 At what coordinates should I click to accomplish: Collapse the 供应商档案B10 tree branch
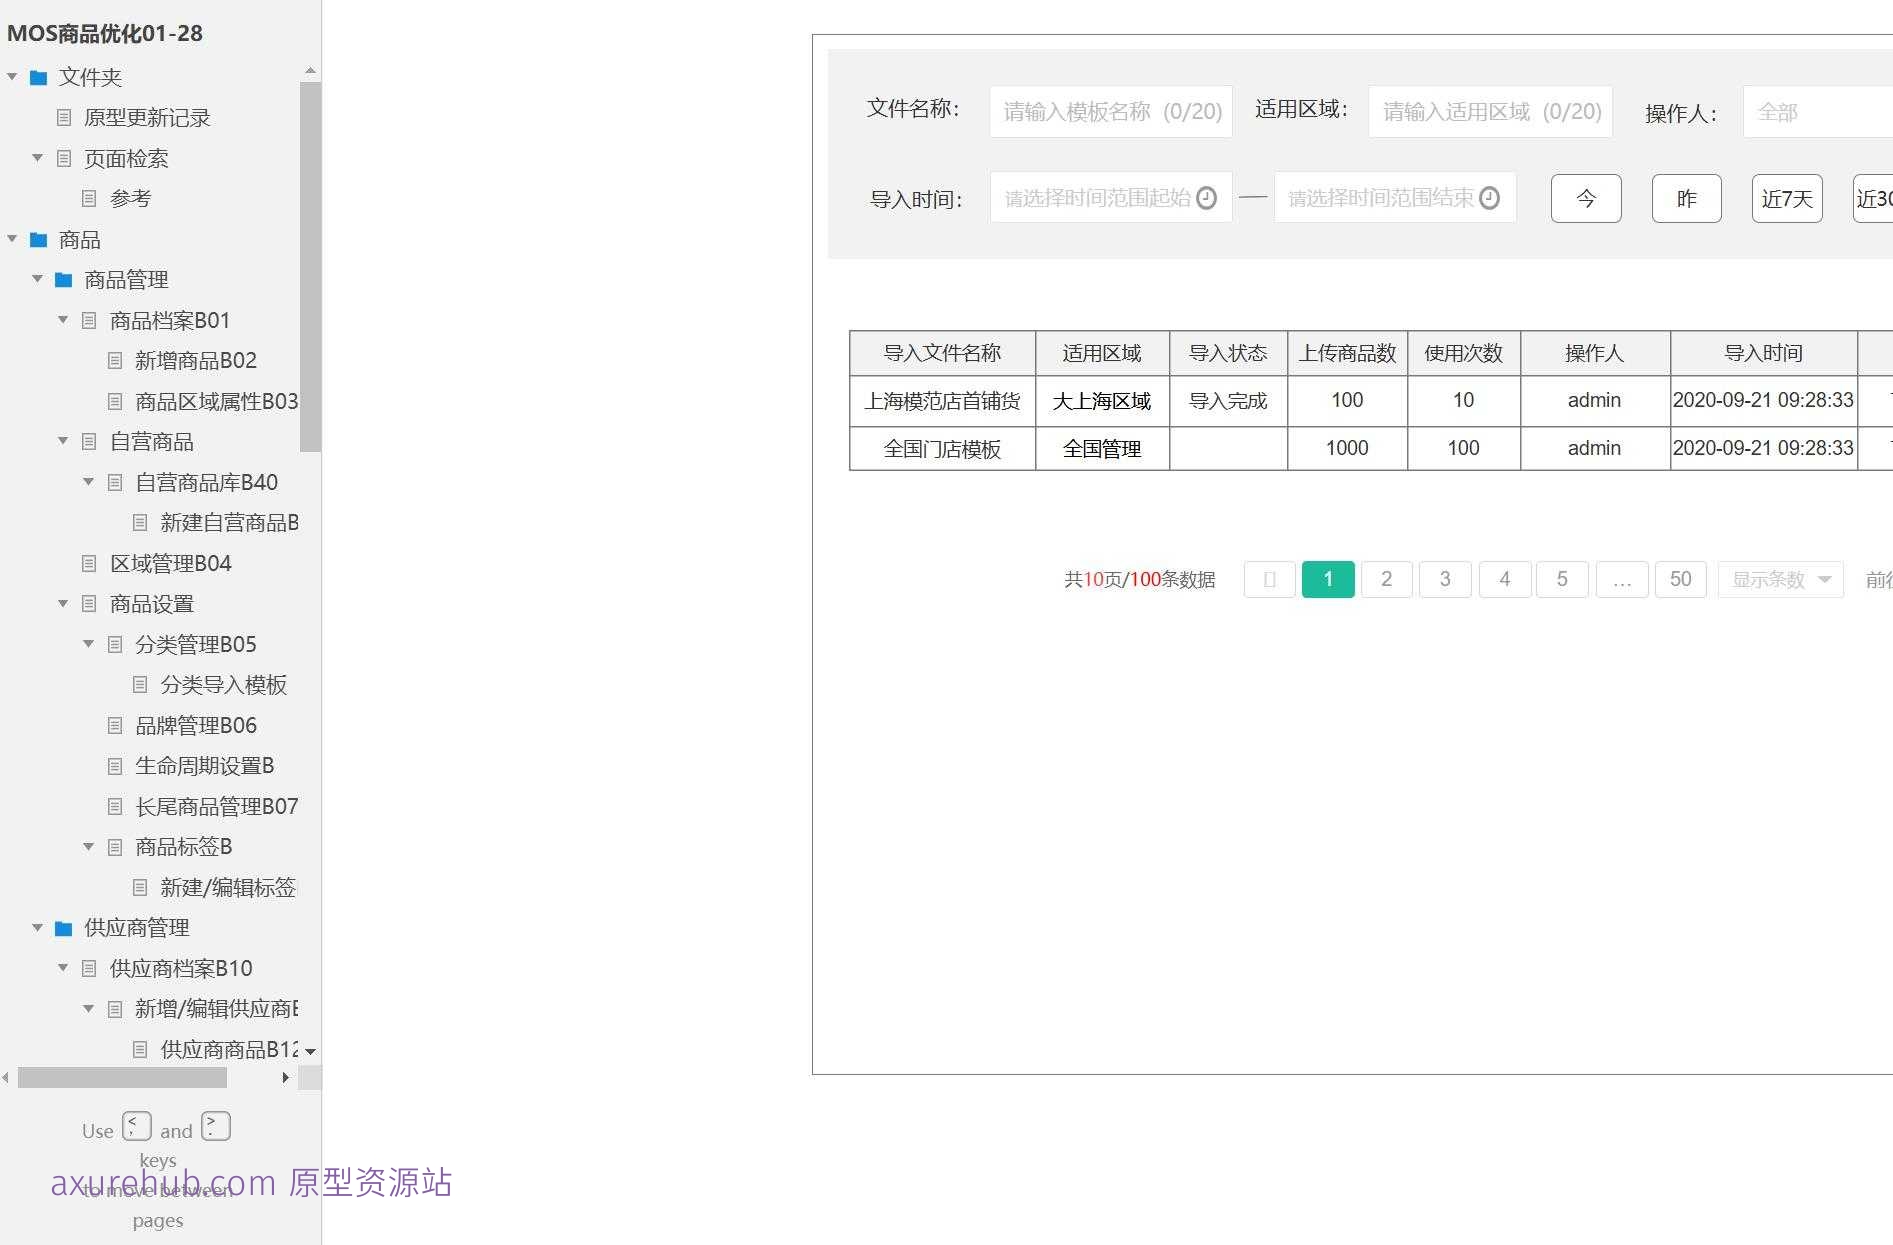click(x=62, y=968)
